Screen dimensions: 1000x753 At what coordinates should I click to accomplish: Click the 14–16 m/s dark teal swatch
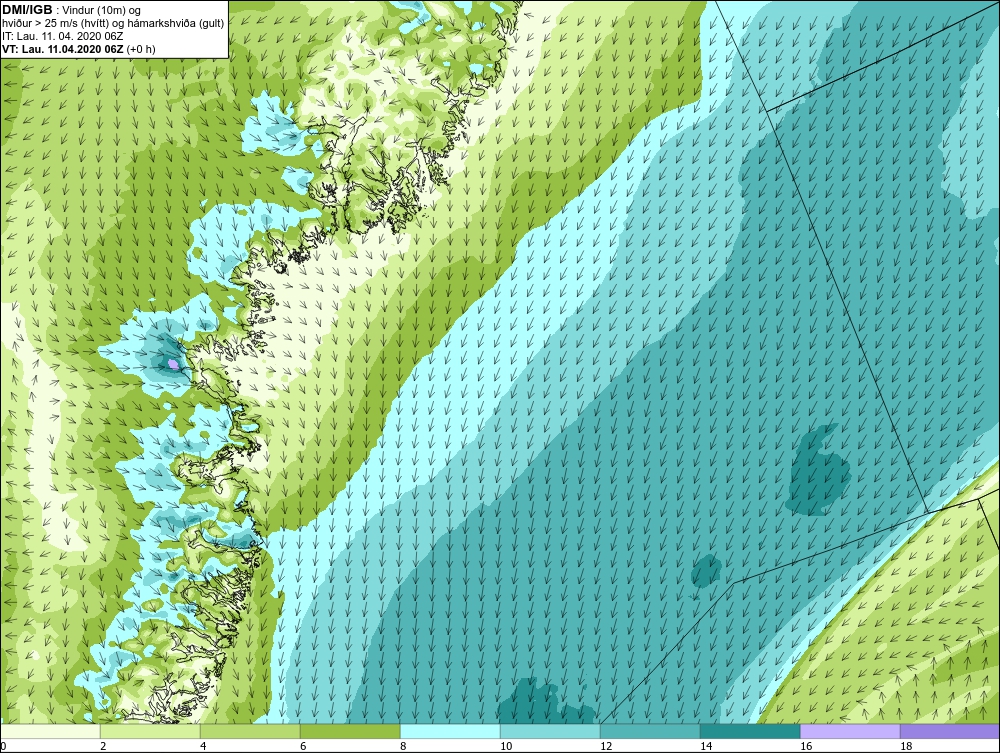coord(750,731)
